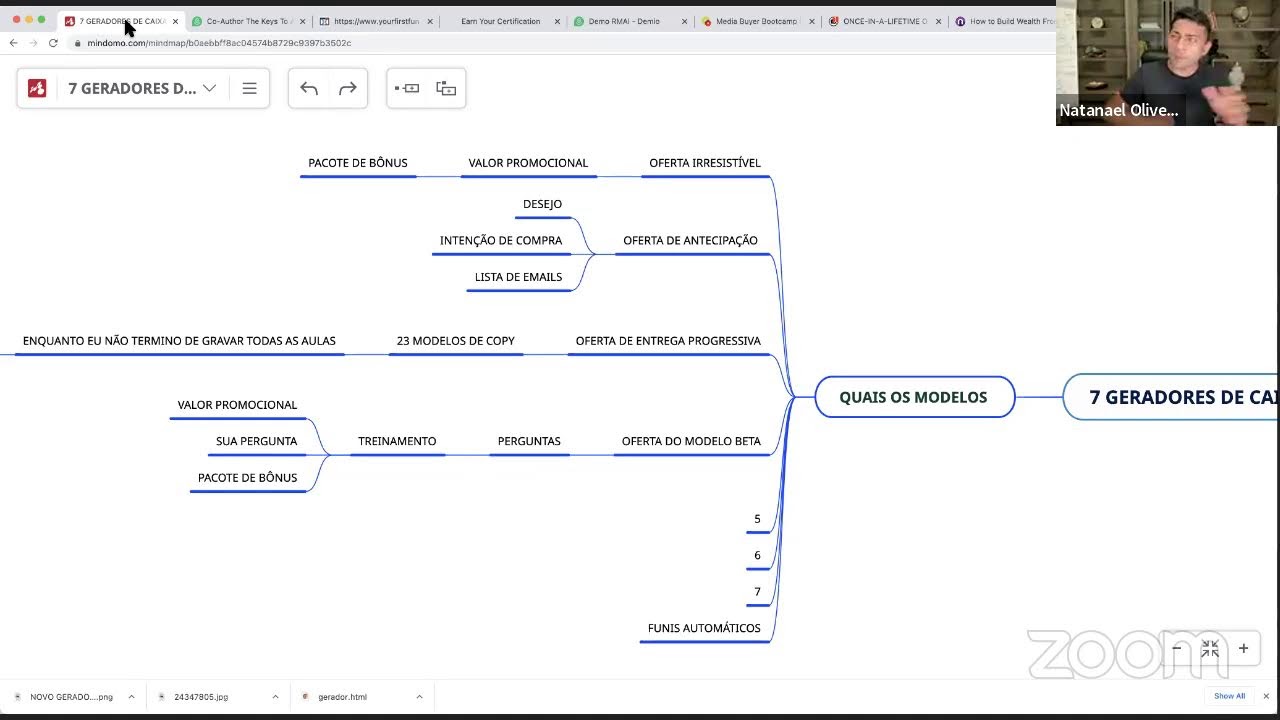1280x720 pixels.
Task: Expand the gerador.html download options chevron
Action: tap(419, 697)
